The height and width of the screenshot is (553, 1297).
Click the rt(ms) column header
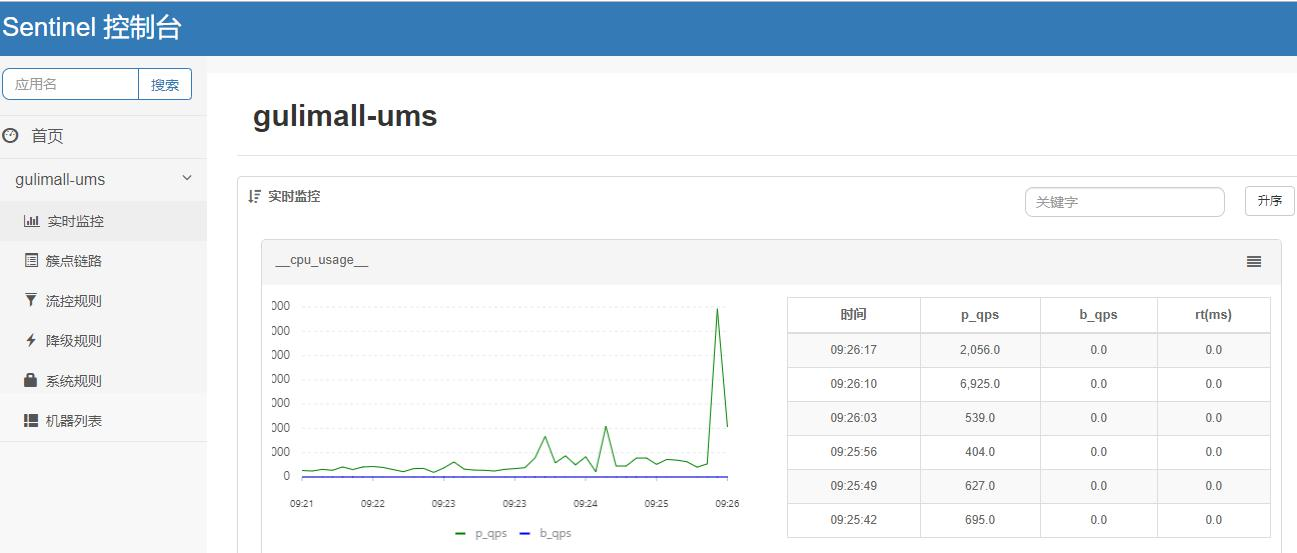point(1214,314)
